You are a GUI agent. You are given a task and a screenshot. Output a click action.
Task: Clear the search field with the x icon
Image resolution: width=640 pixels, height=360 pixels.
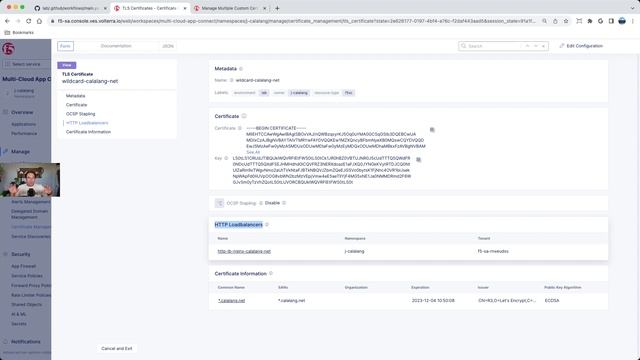pos(543,46)
